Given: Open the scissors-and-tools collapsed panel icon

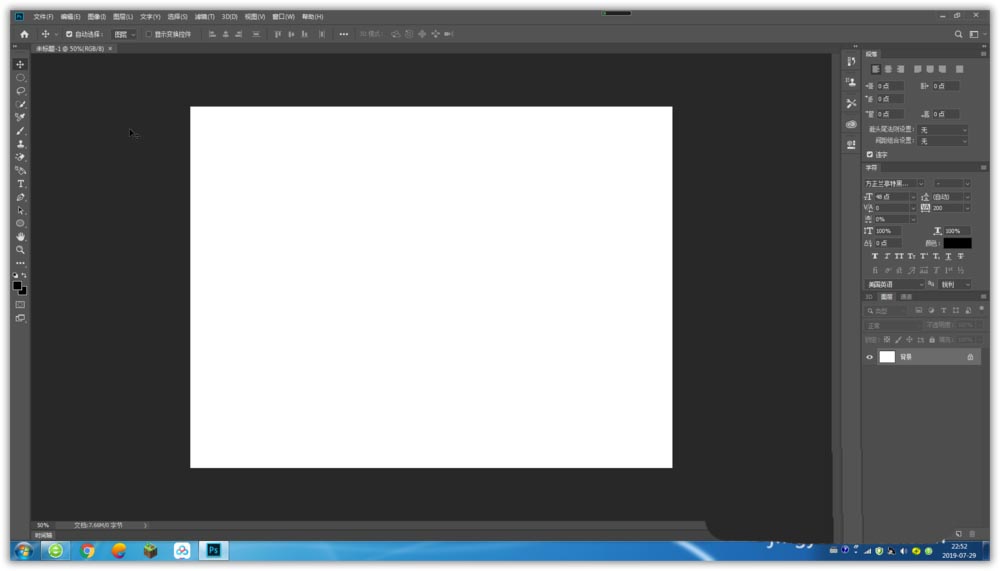Looking at the screenshot, I should [x=851, y=103].
